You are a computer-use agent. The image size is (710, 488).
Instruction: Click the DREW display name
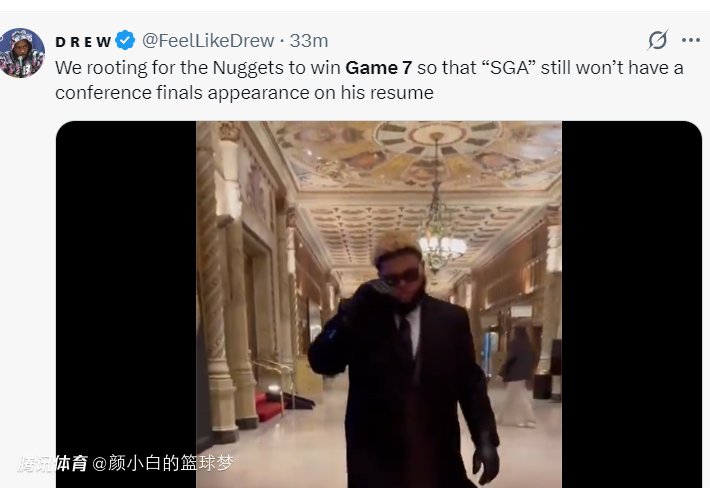click(x=83, y=42)
